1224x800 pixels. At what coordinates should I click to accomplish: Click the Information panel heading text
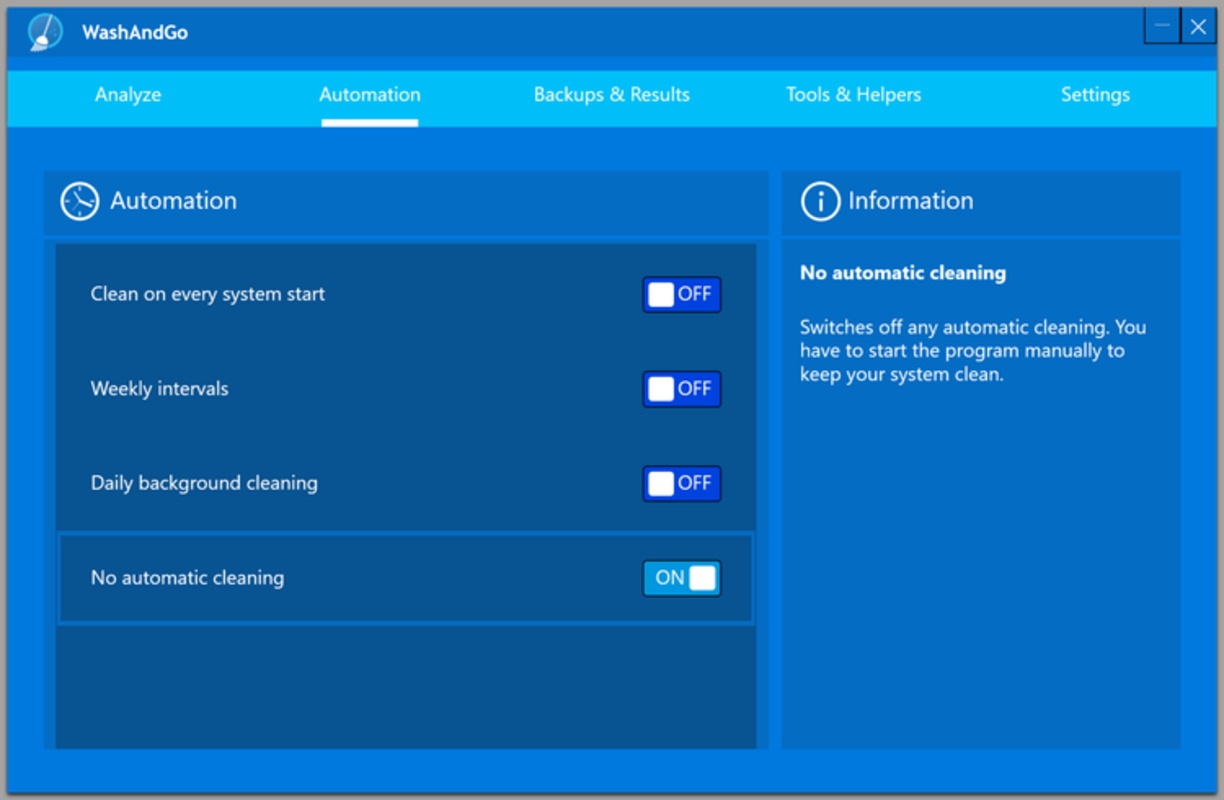click(x=911, y=201)
